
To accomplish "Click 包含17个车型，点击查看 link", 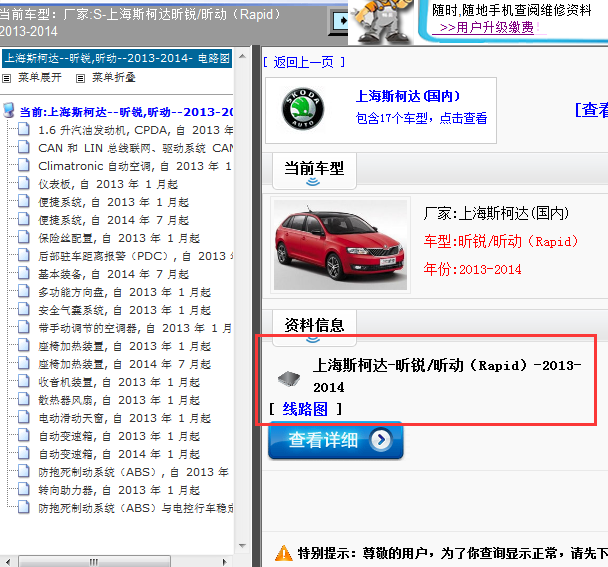I will (421, 118).
